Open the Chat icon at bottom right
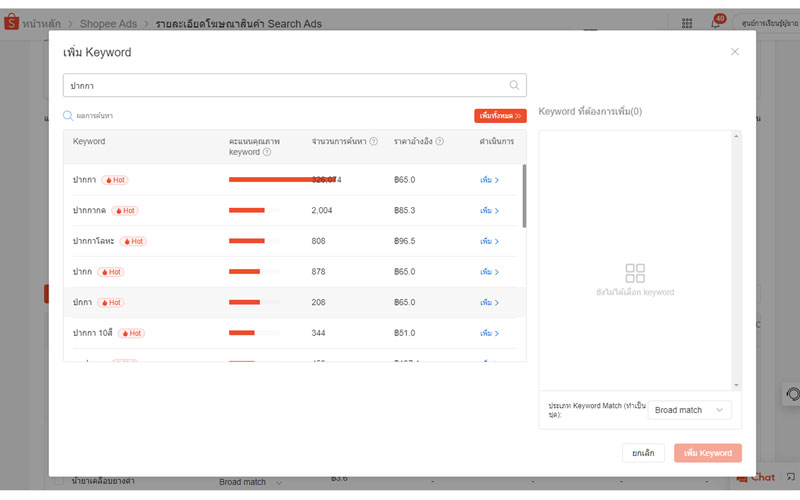The width and height of the screenshot is (800, 500). tap(757, 477)
